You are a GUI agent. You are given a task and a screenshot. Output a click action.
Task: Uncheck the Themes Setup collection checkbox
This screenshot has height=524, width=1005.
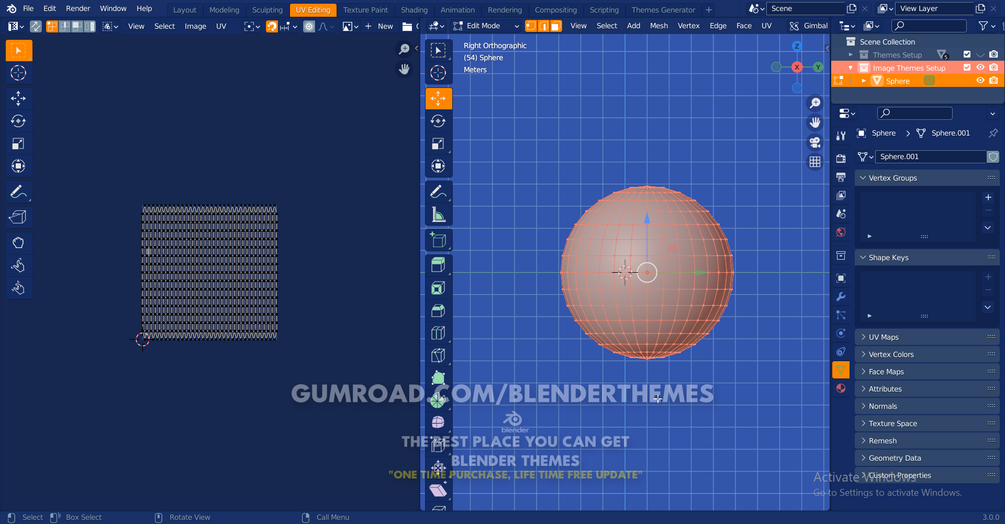click(967, 54)
